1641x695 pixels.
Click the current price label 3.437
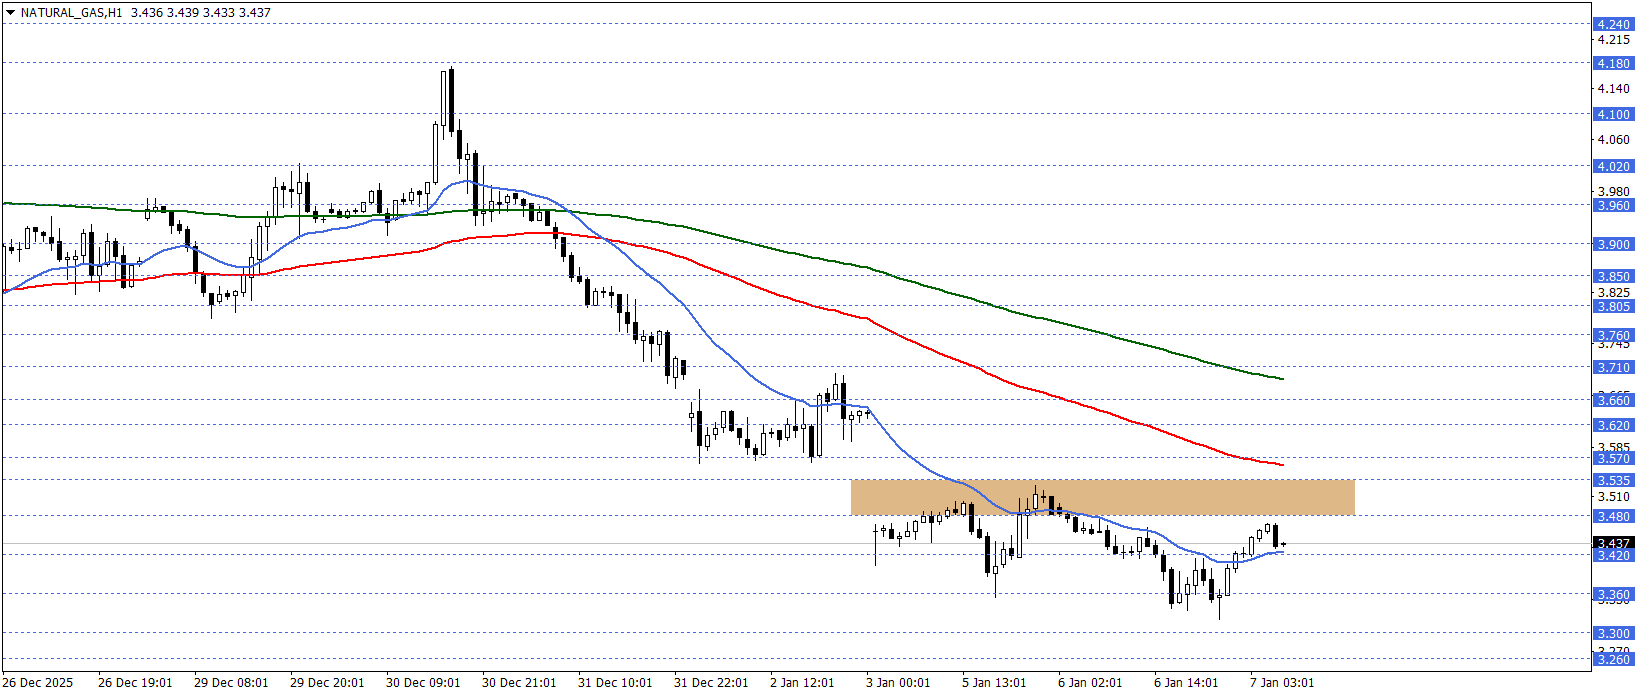(x=1613, y=543)
